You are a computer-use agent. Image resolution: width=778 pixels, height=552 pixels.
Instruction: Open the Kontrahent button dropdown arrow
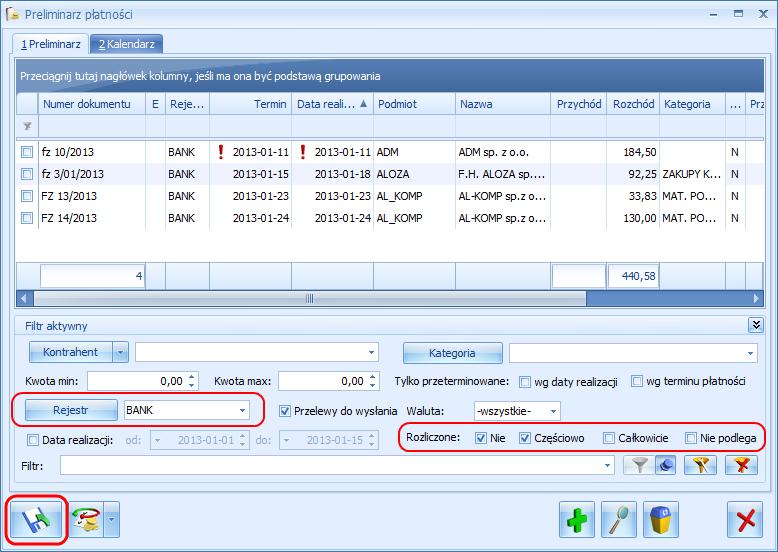pyautogui.click(x=120, y=352)
